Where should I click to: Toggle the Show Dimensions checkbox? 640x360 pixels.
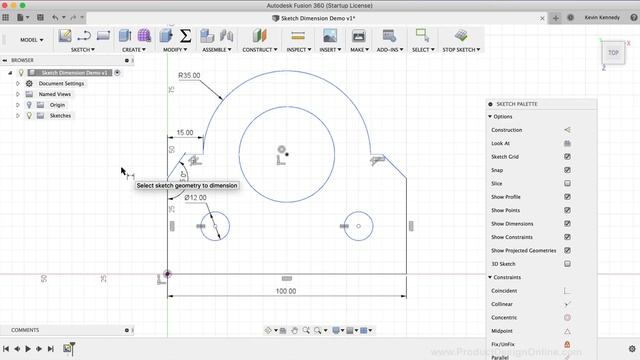[567, 224]
